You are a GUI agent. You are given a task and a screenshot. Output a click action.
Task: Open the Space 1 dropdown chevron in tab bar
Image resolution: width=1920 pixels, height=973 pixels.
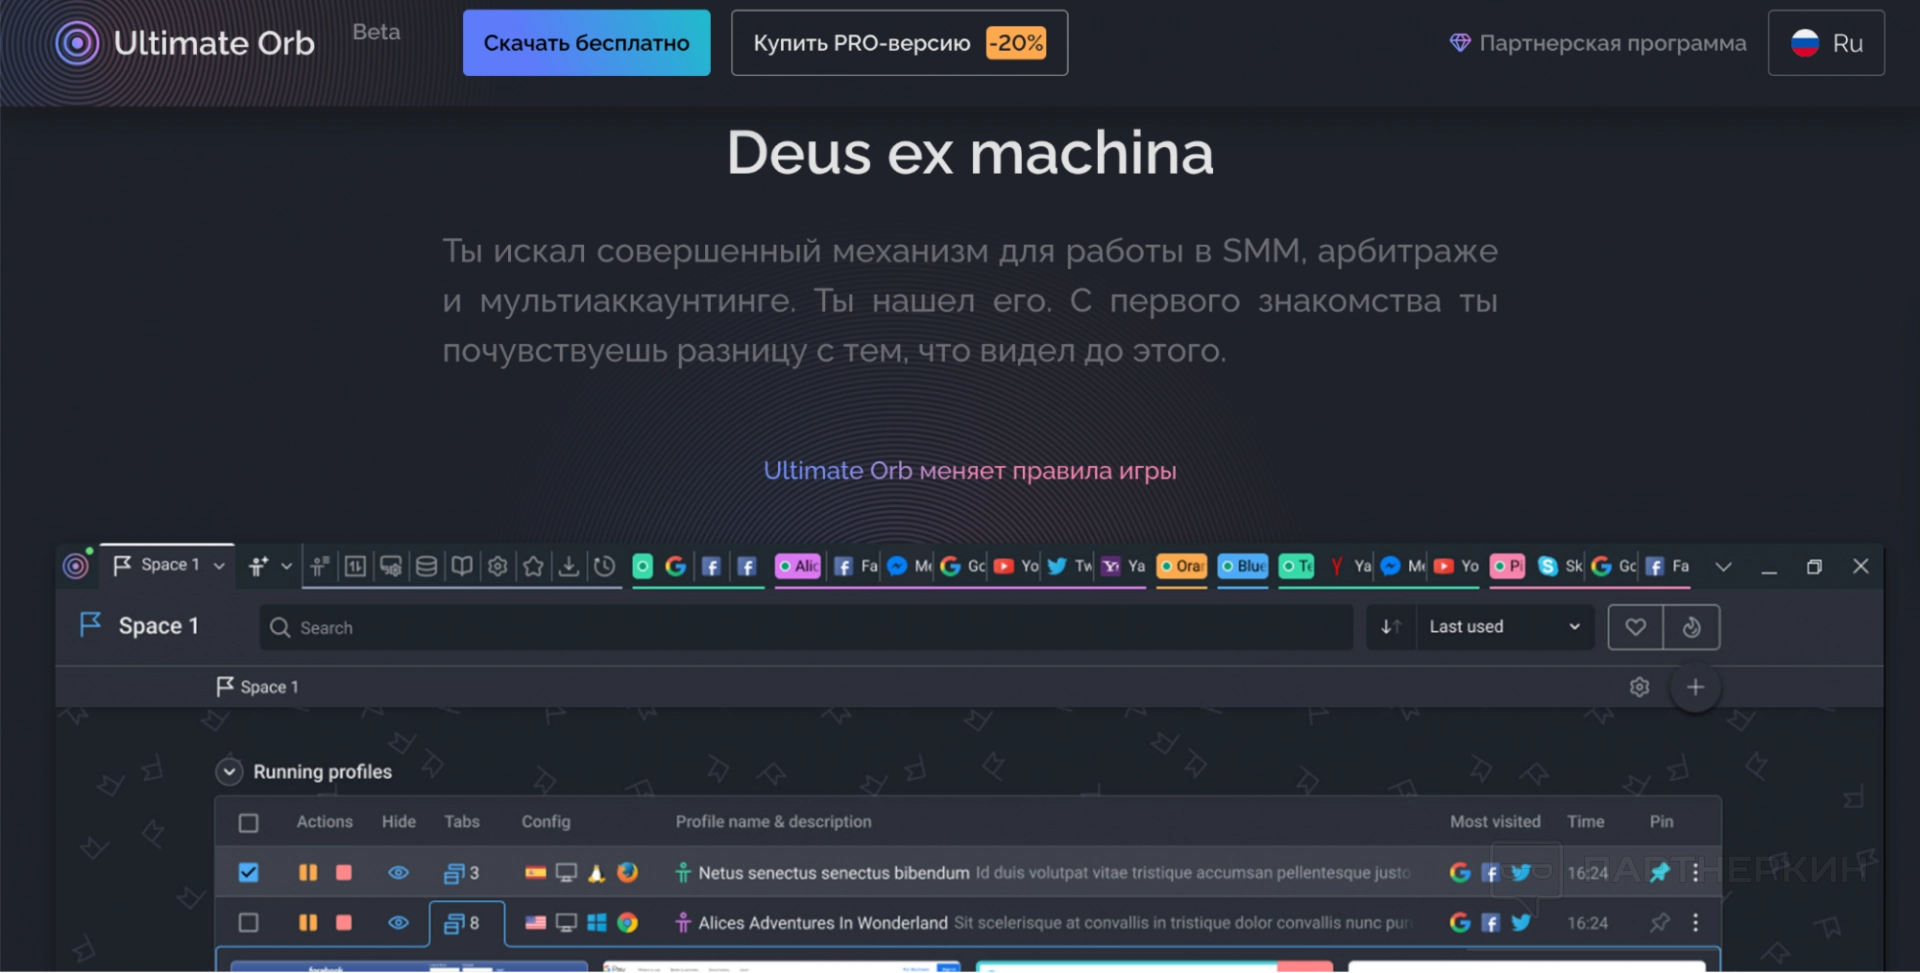pyautogui.click(x=219, y=566)
